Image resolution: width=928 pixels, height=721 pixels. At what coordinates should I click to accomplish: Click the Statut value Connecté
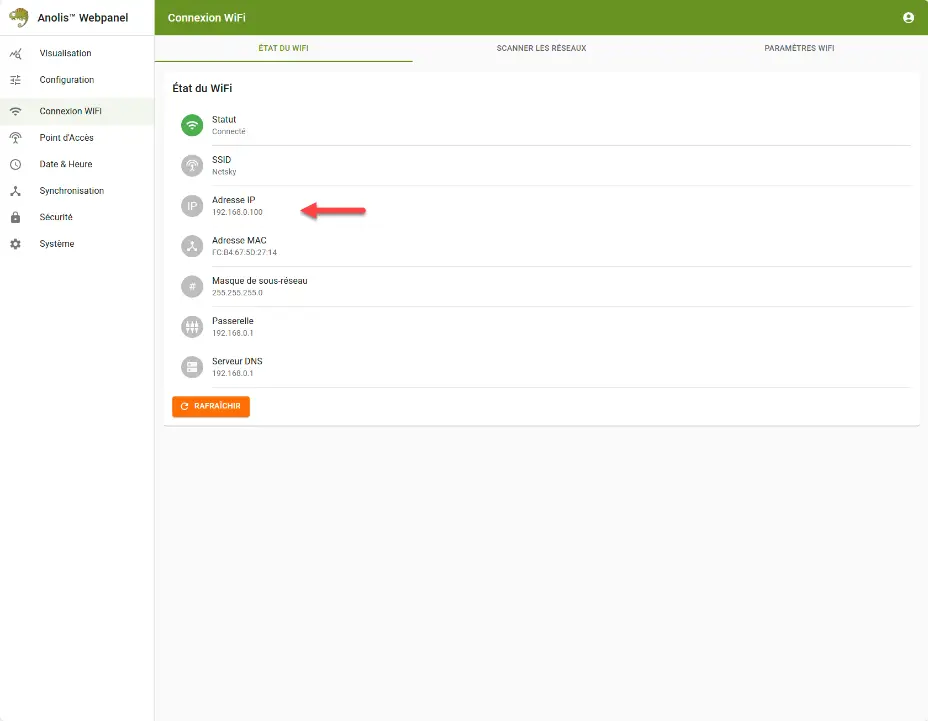228,132
